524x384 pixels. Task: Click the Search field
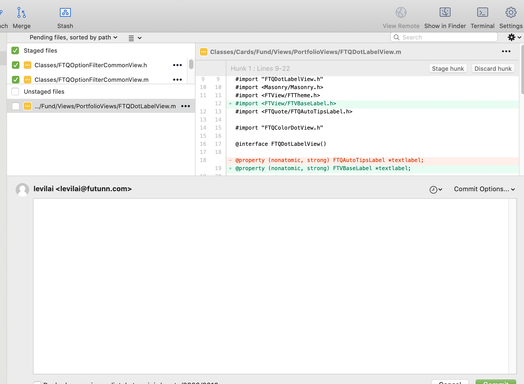(x=444, y=37)
